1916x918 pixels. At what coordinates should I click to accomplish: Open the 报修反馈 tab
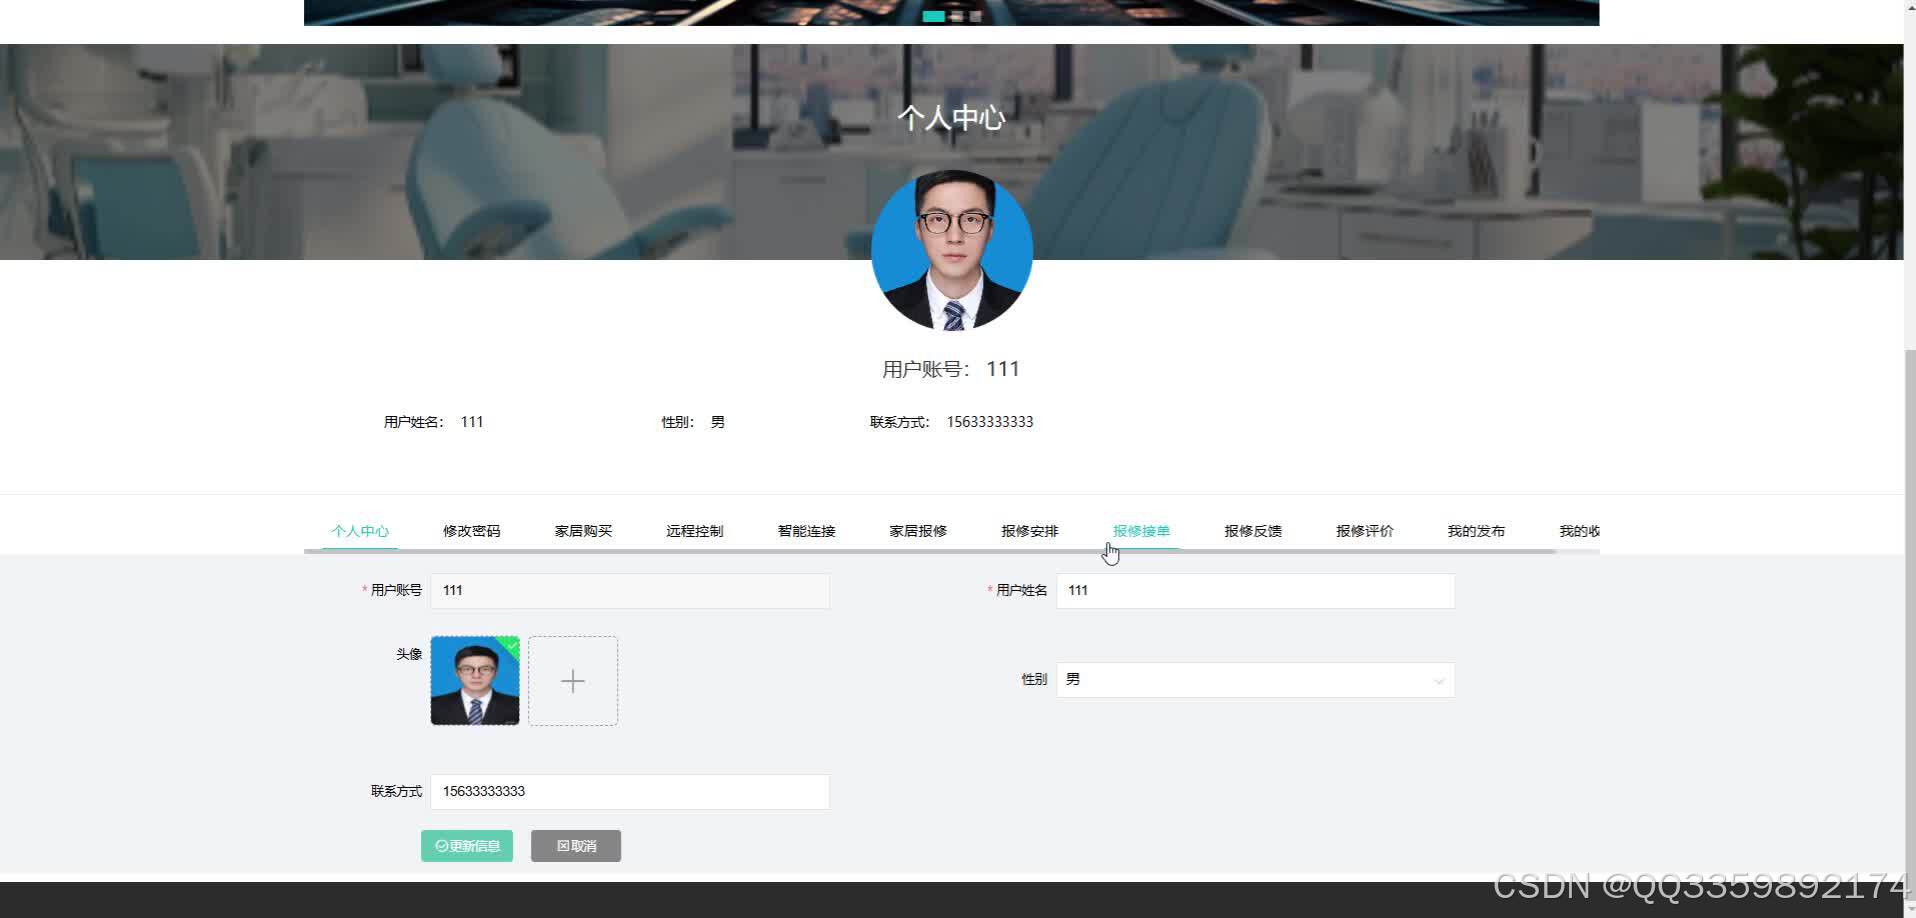coord(1253,531)
